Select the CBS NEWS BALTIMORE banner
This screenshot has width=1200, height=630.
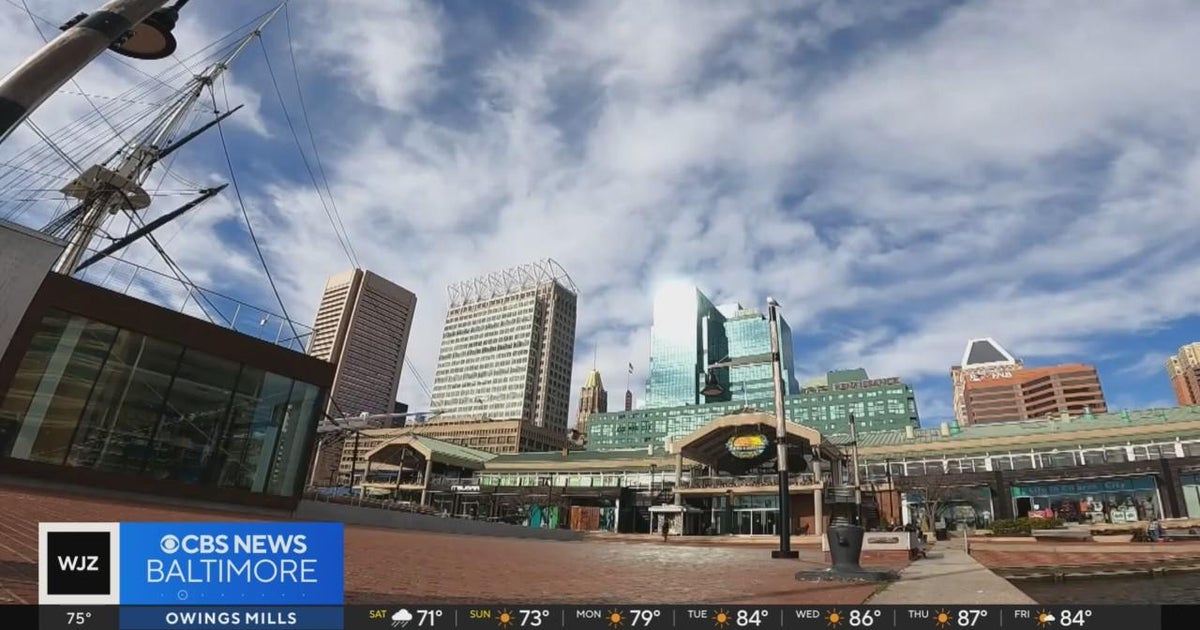pyautogui.click(x=231, y=563)
